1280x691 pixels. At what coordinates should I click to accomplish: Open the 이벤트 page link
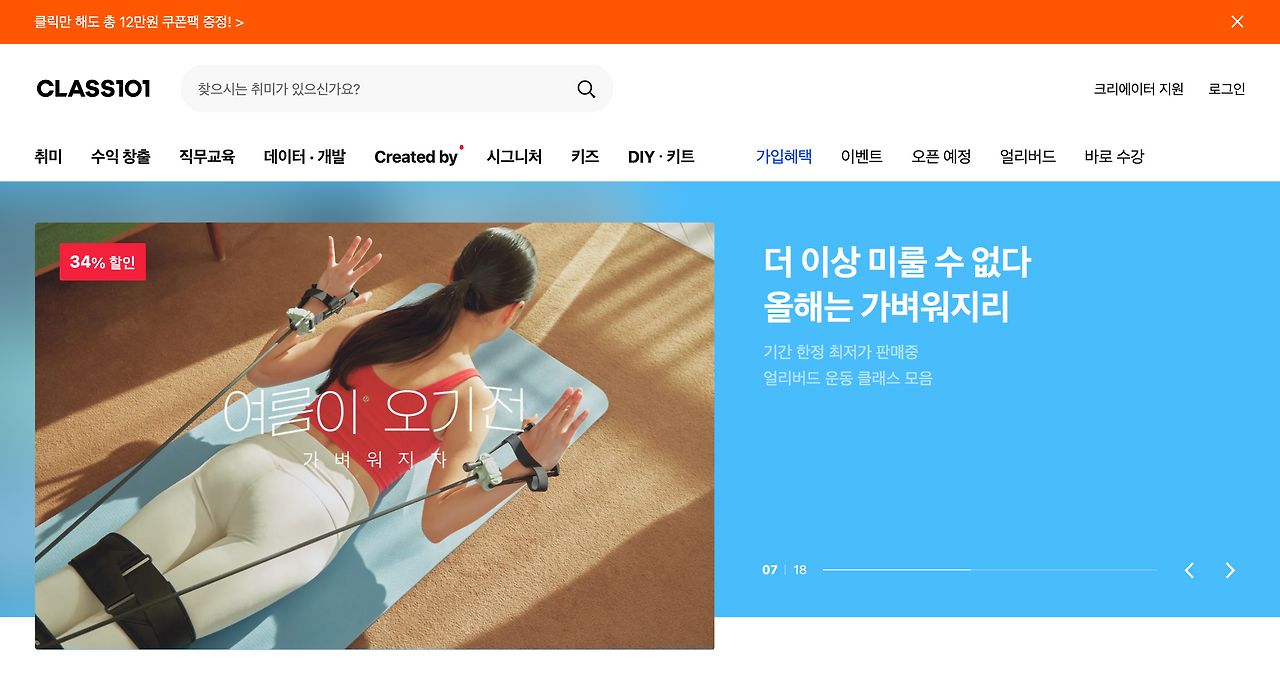tap(862, 157)
